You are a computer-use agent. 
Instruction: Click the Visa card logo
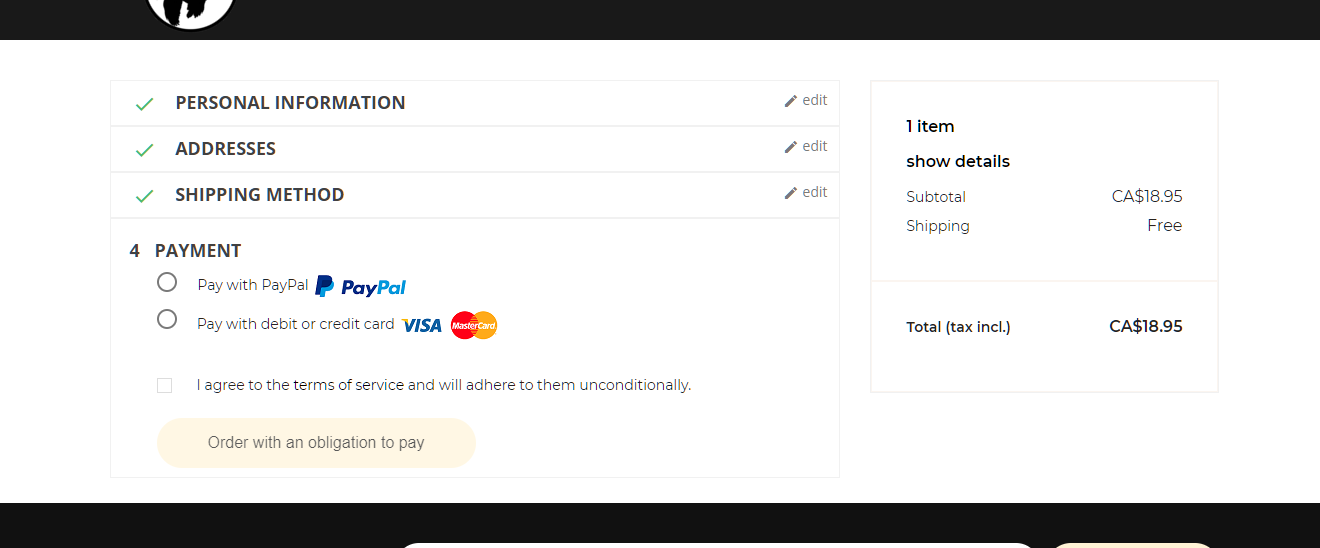422,325
